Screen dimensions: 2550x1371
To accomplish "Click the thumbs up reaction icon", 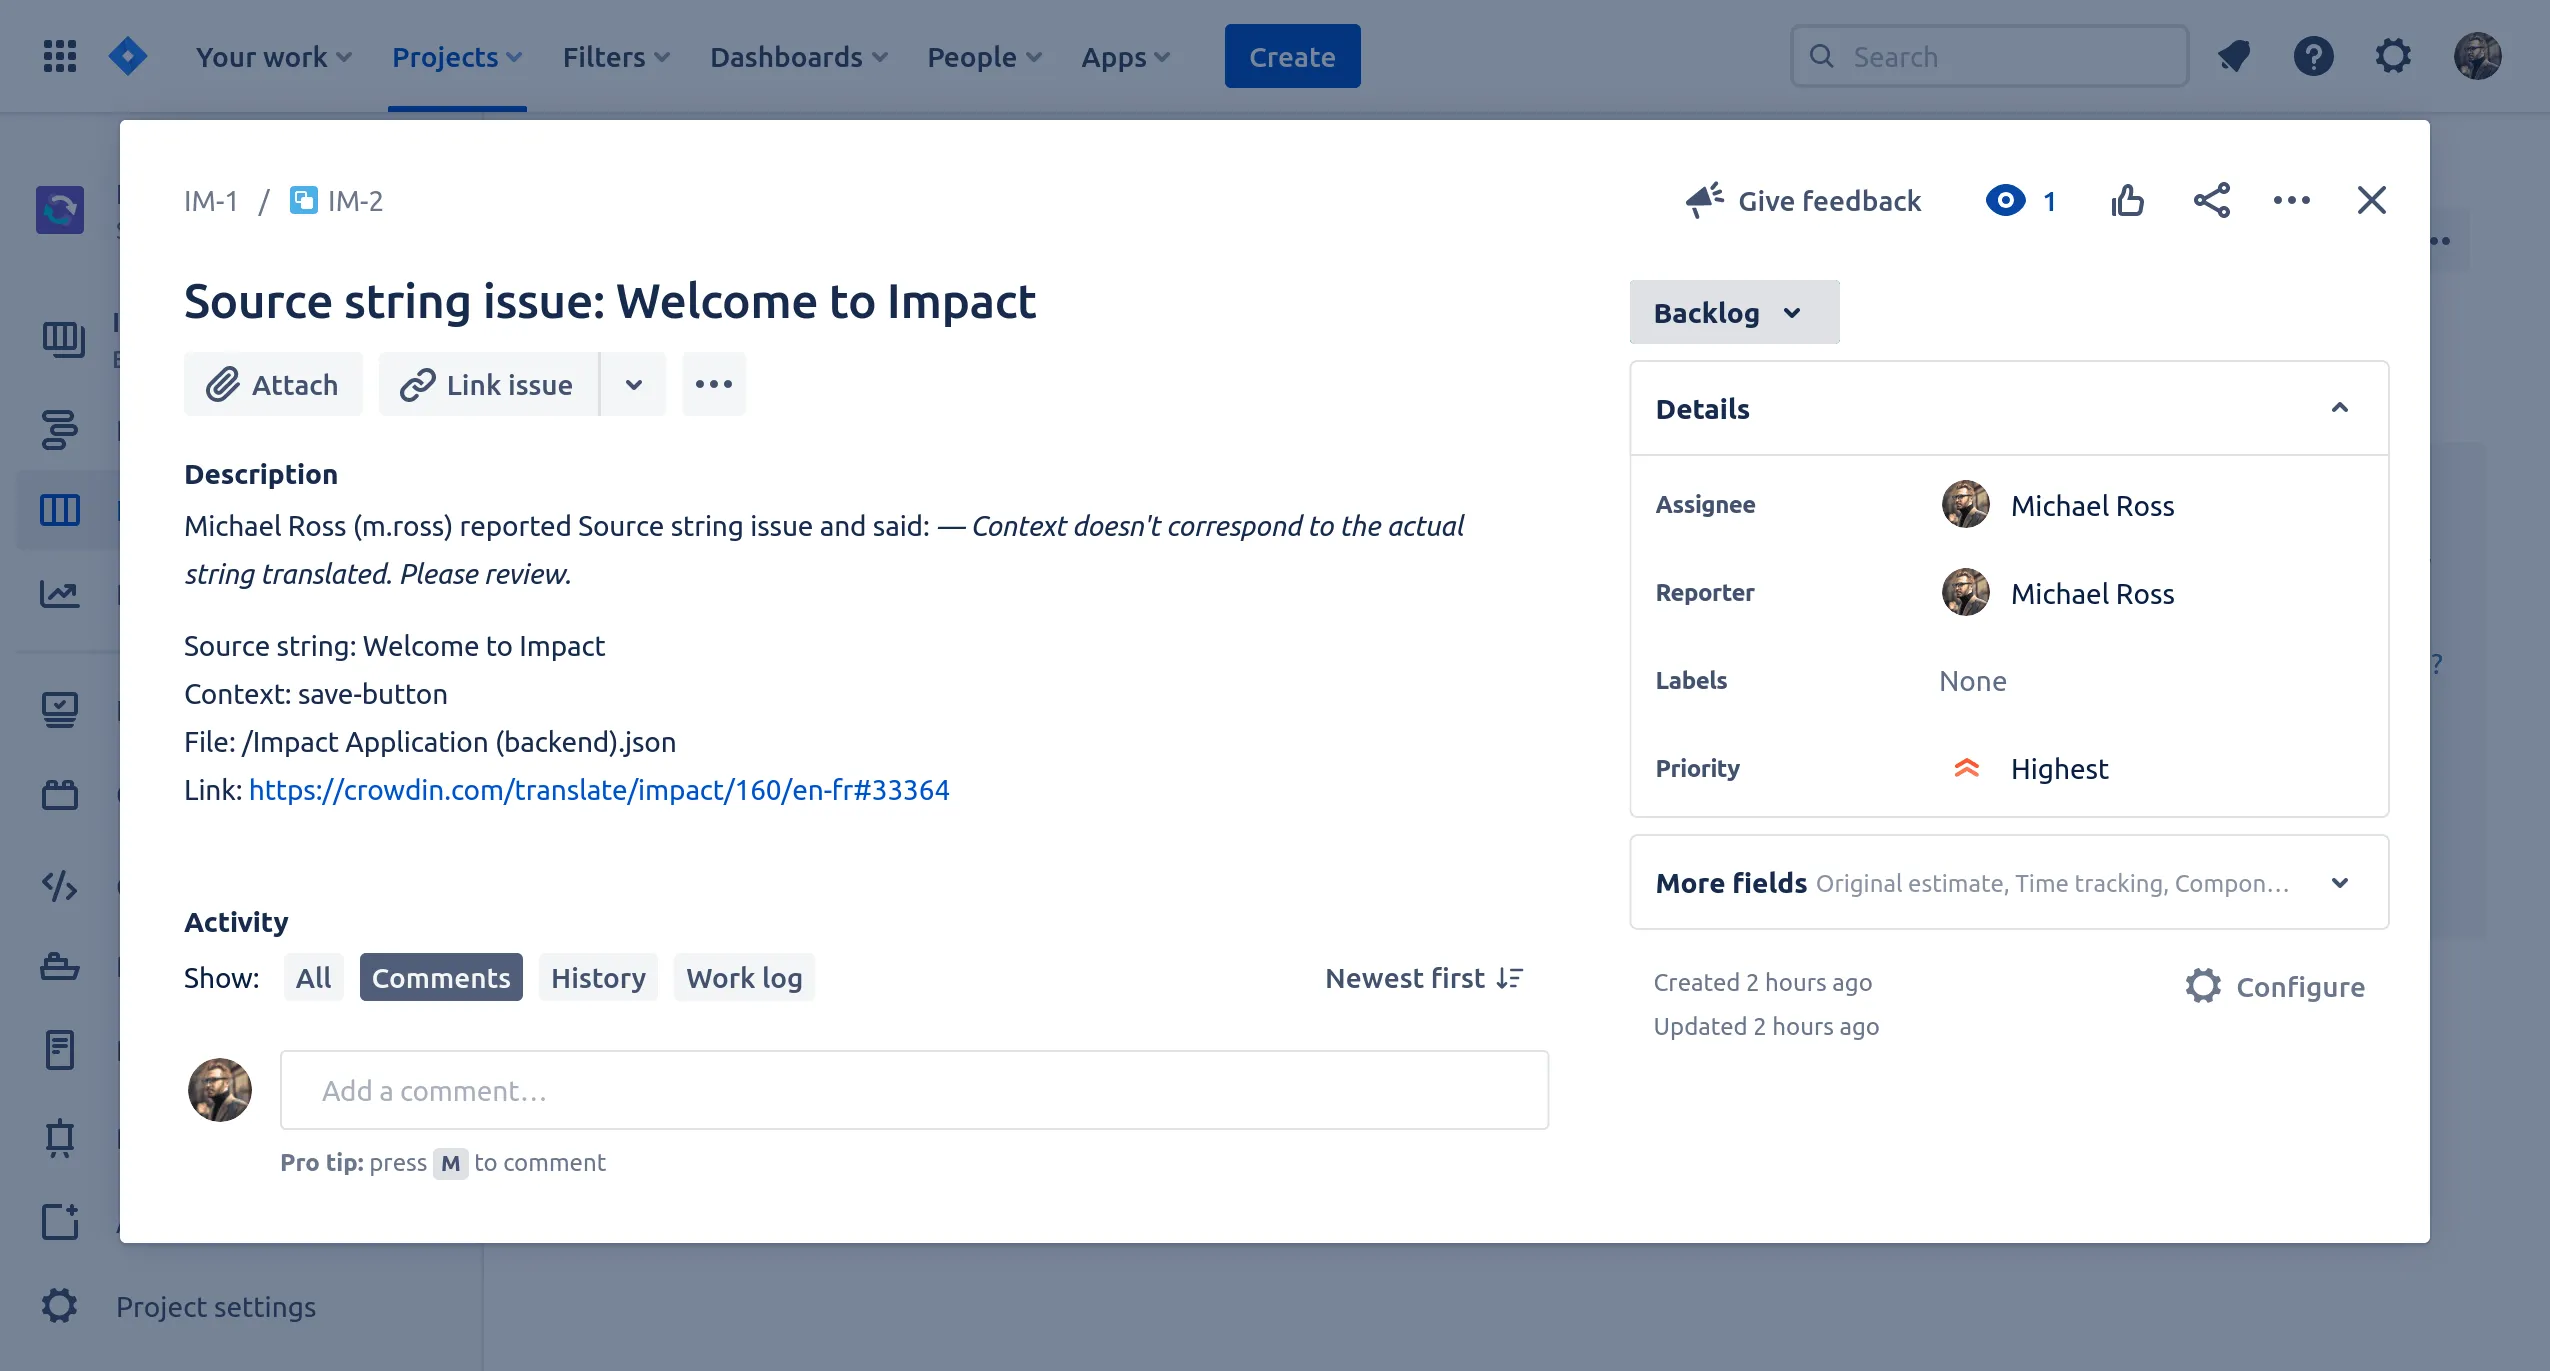I will pos(2126,199).
